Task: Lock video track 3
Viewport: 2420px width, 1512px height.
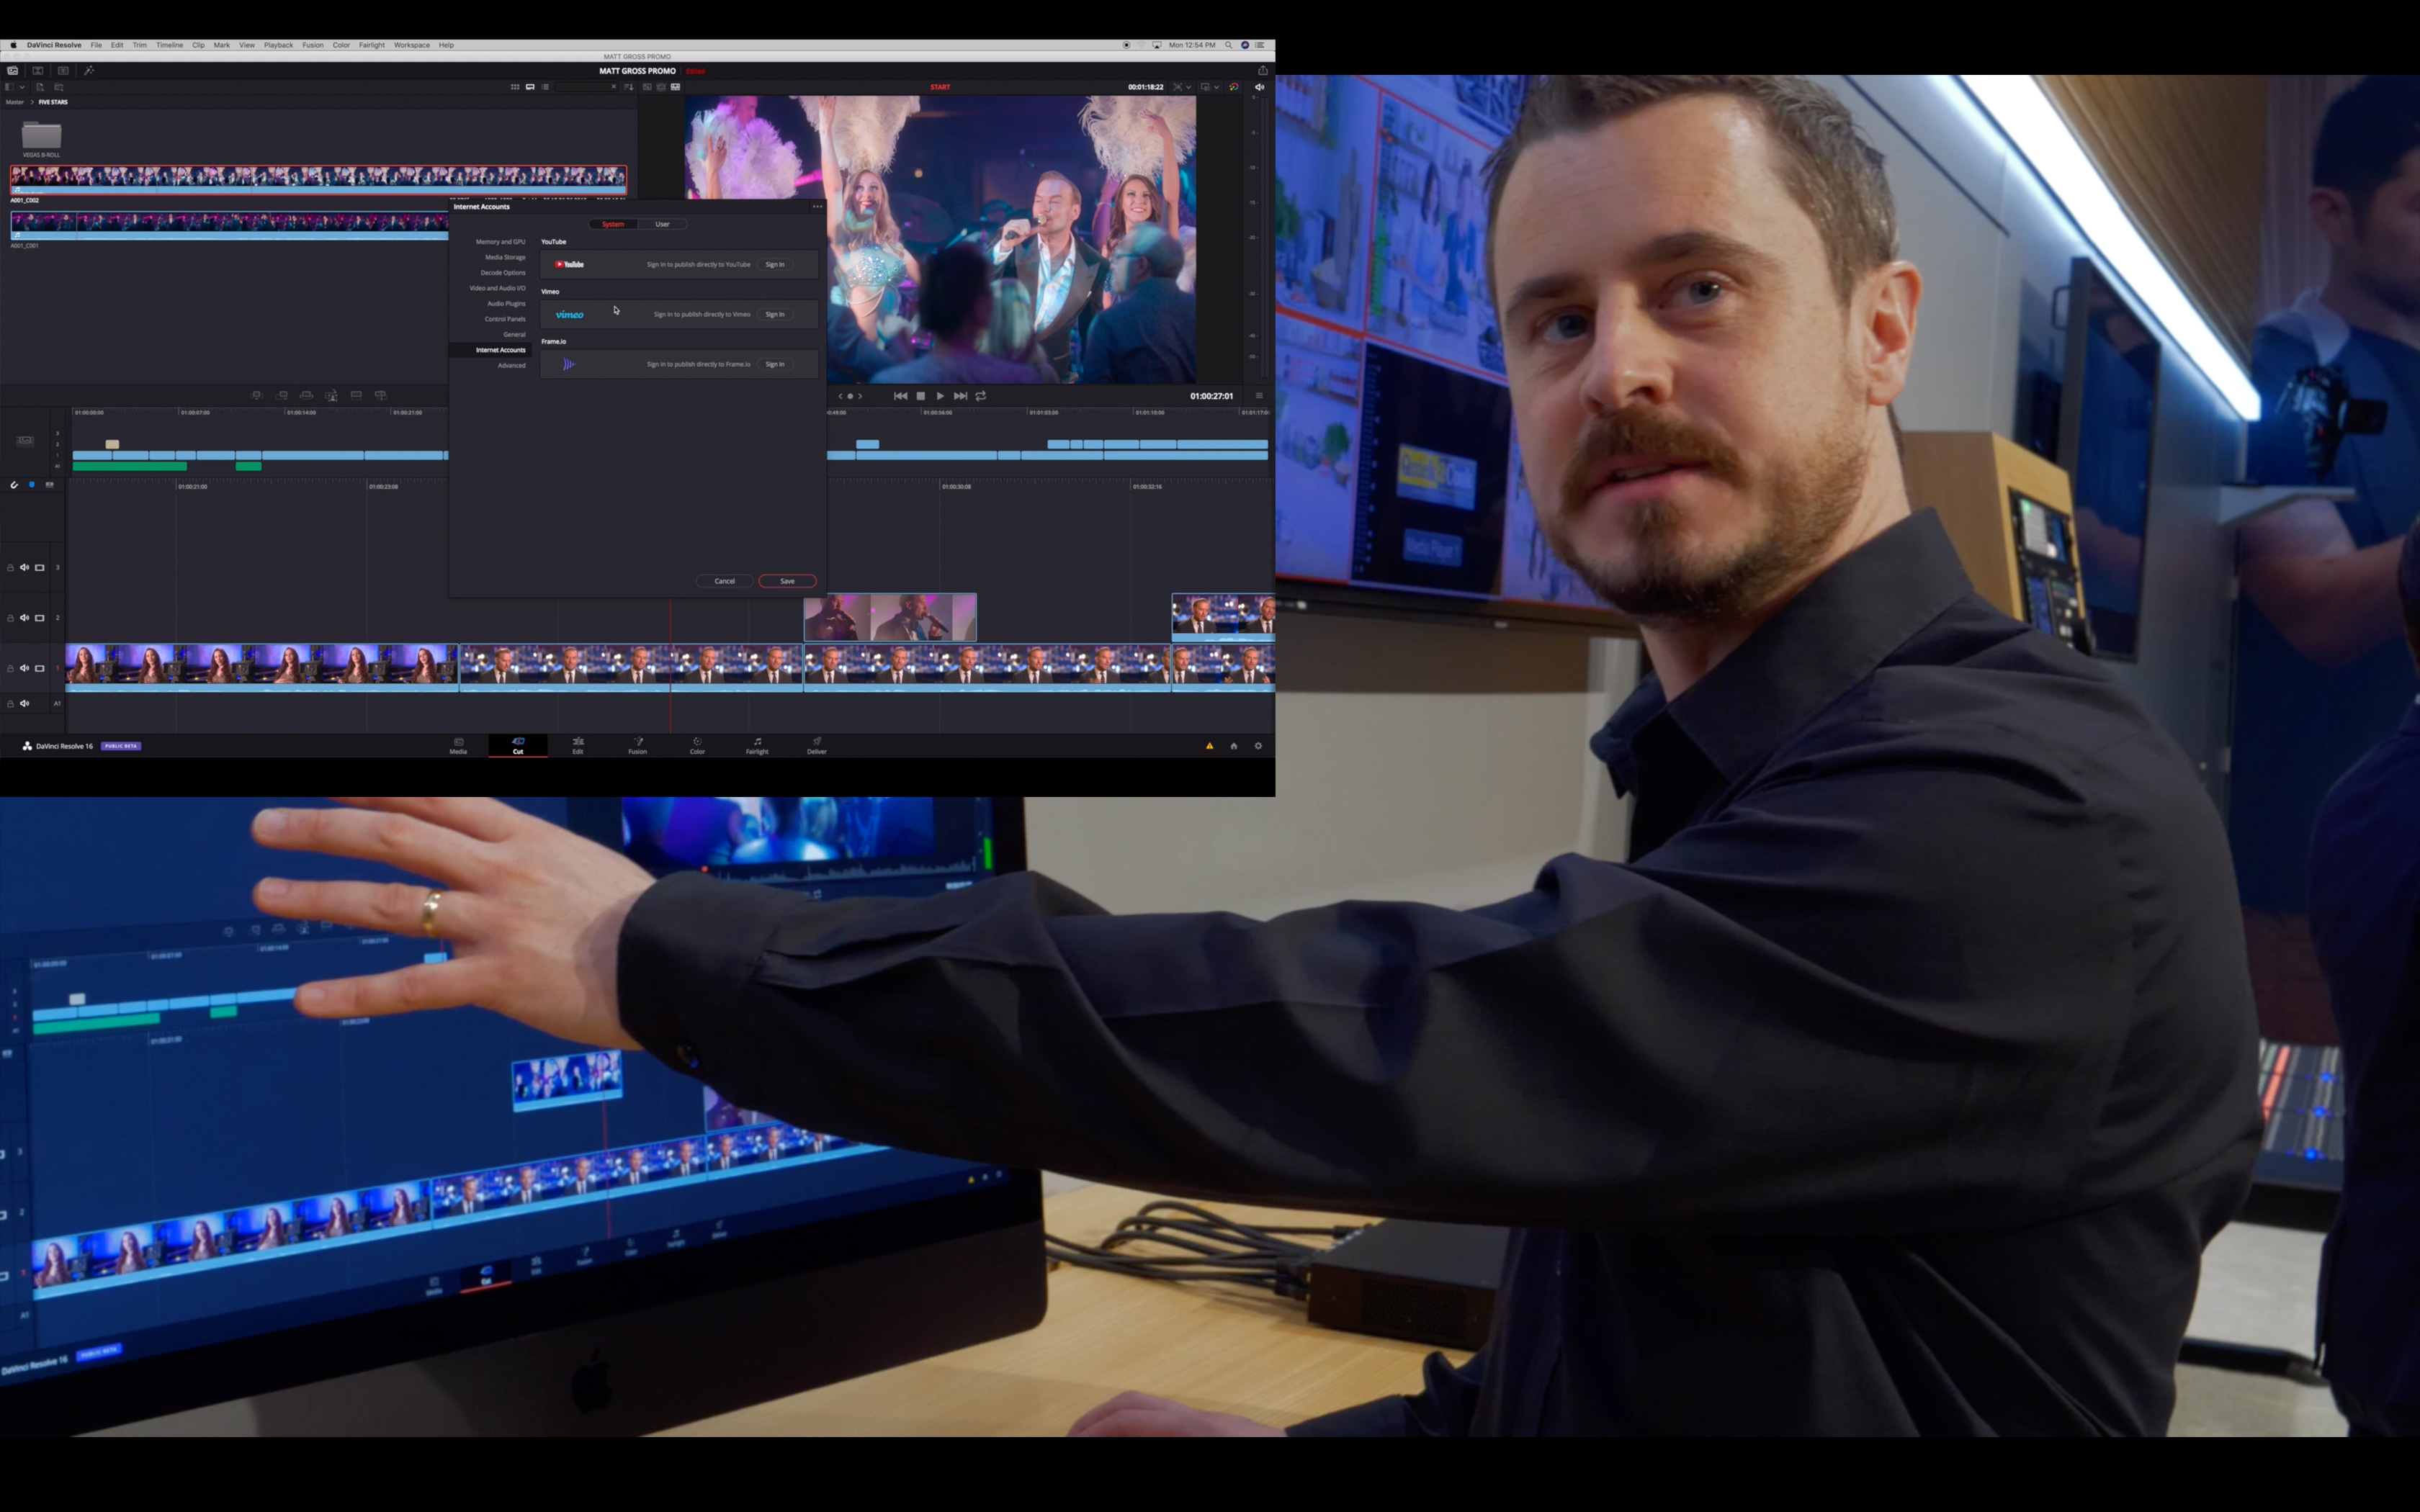Action: tap(10, 568)
